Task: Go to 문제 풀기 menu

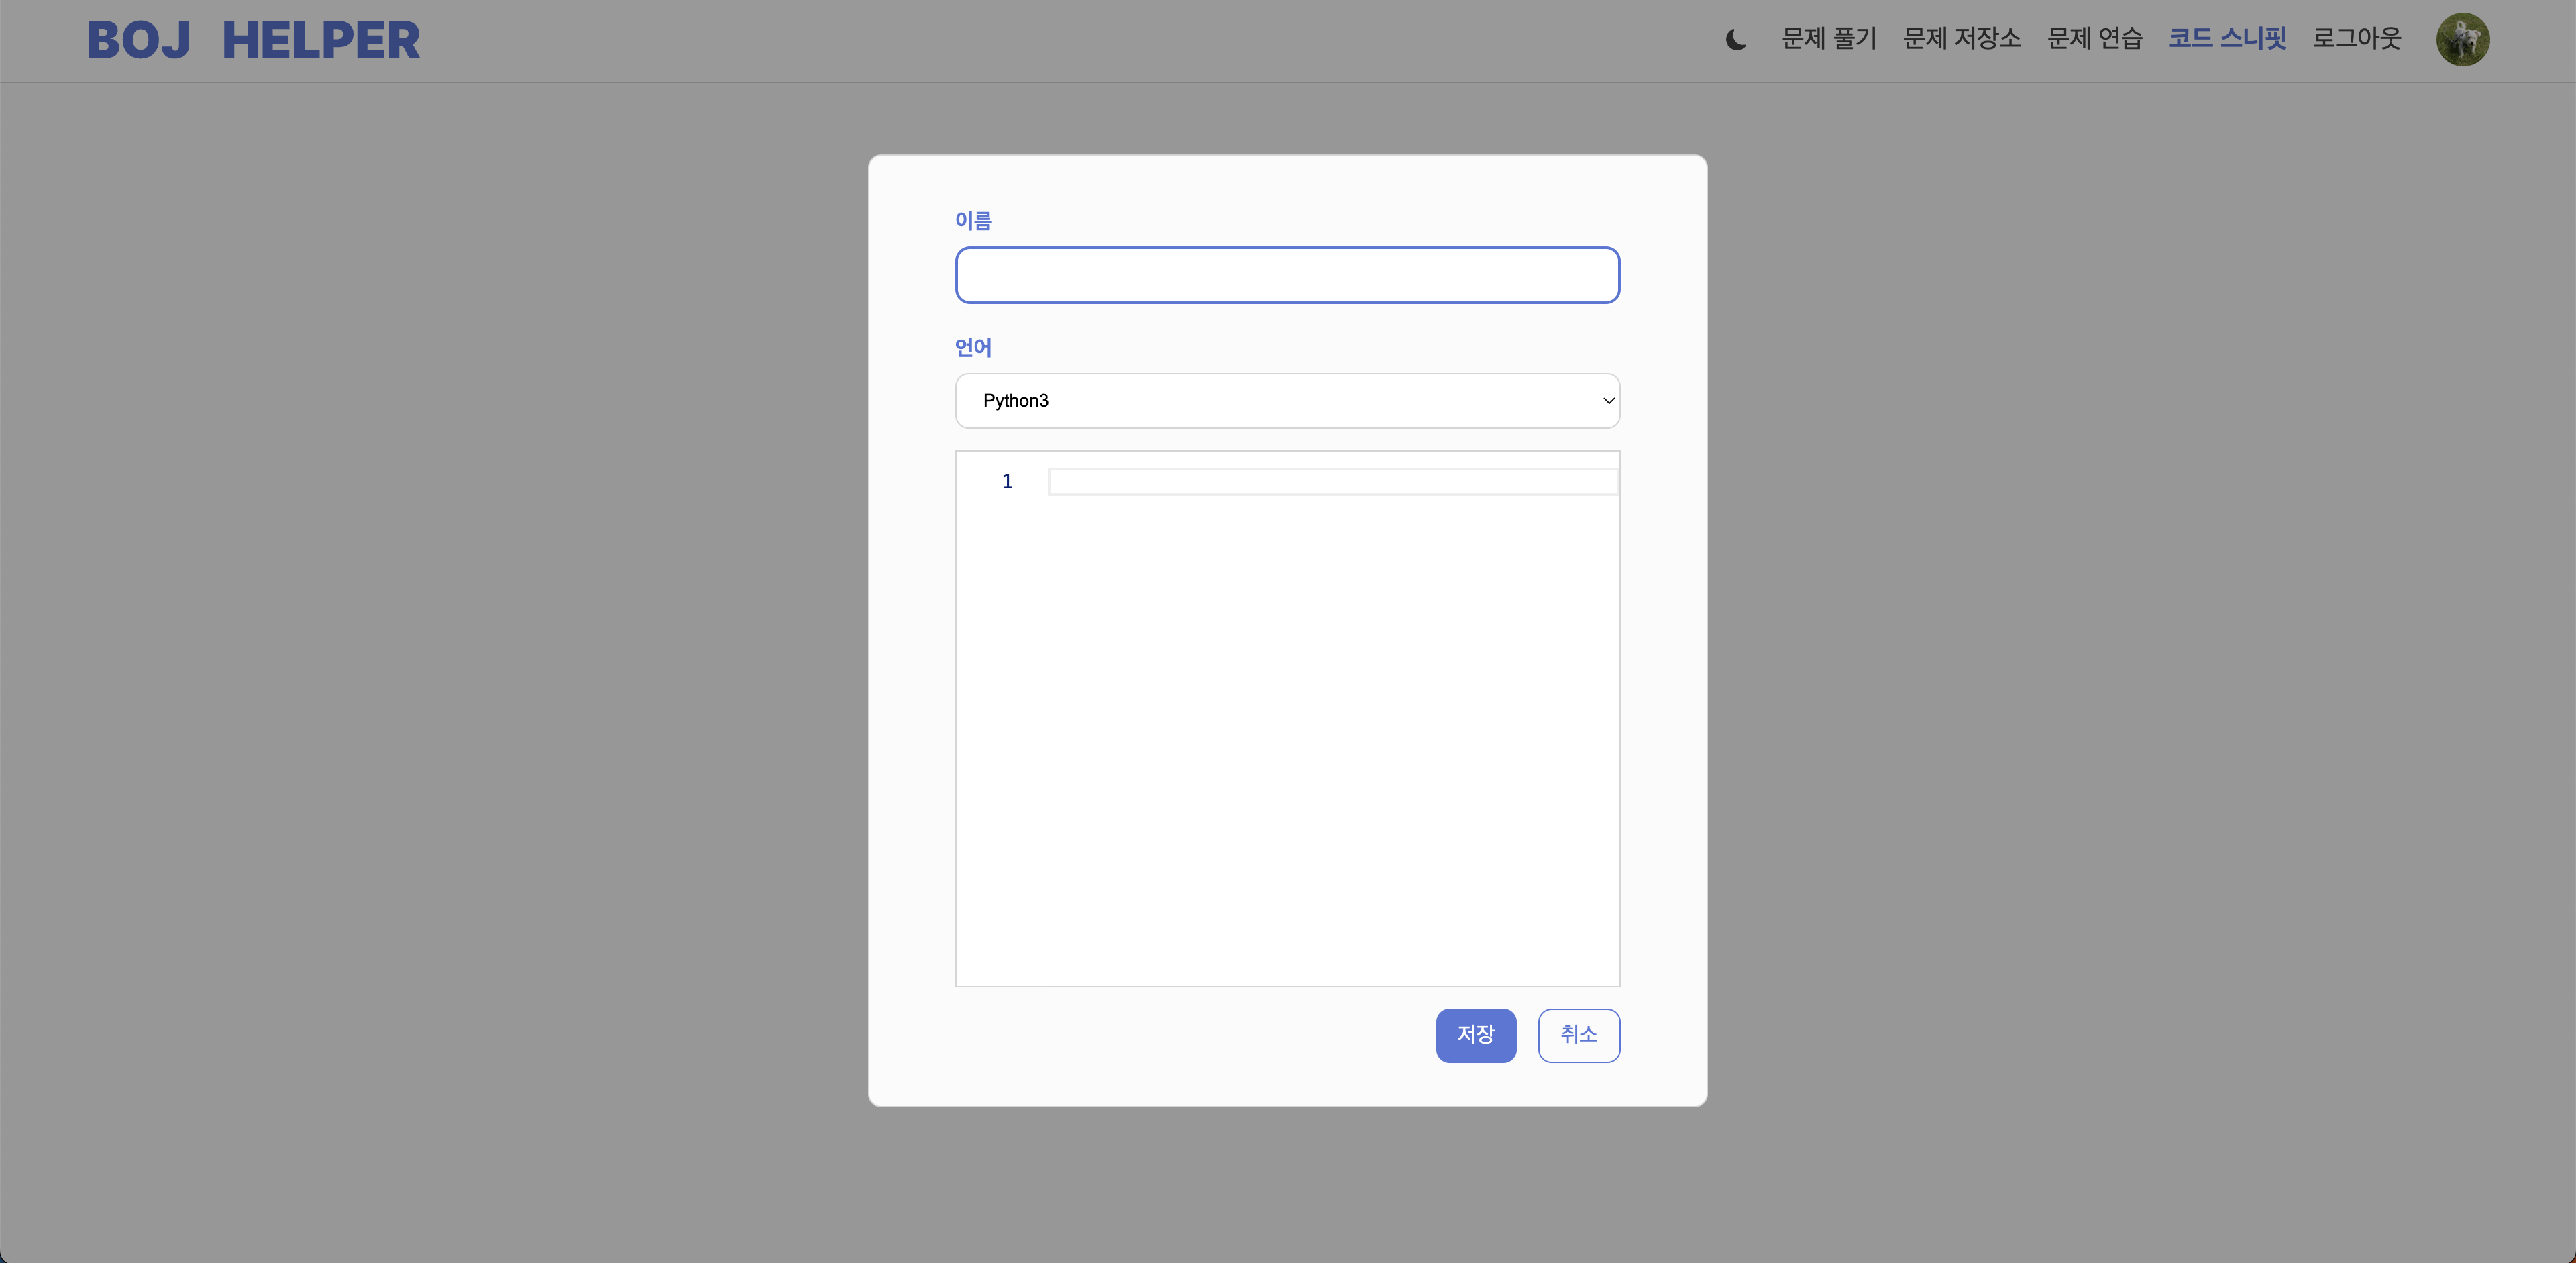Action: 1829,39
